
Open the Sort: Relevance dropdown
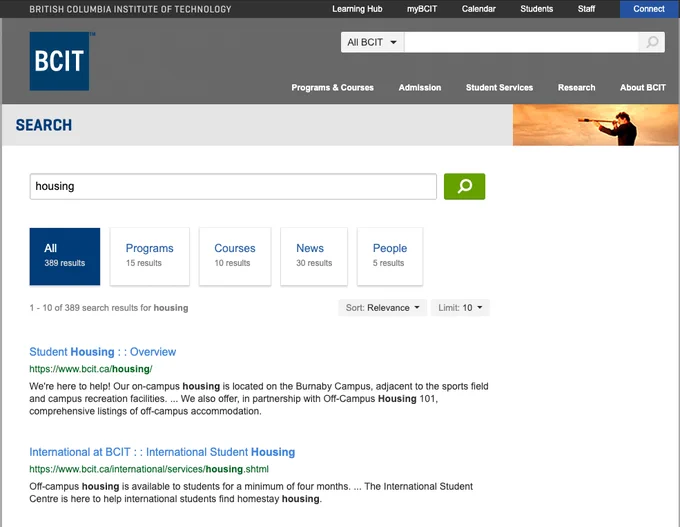click(382, 308)
